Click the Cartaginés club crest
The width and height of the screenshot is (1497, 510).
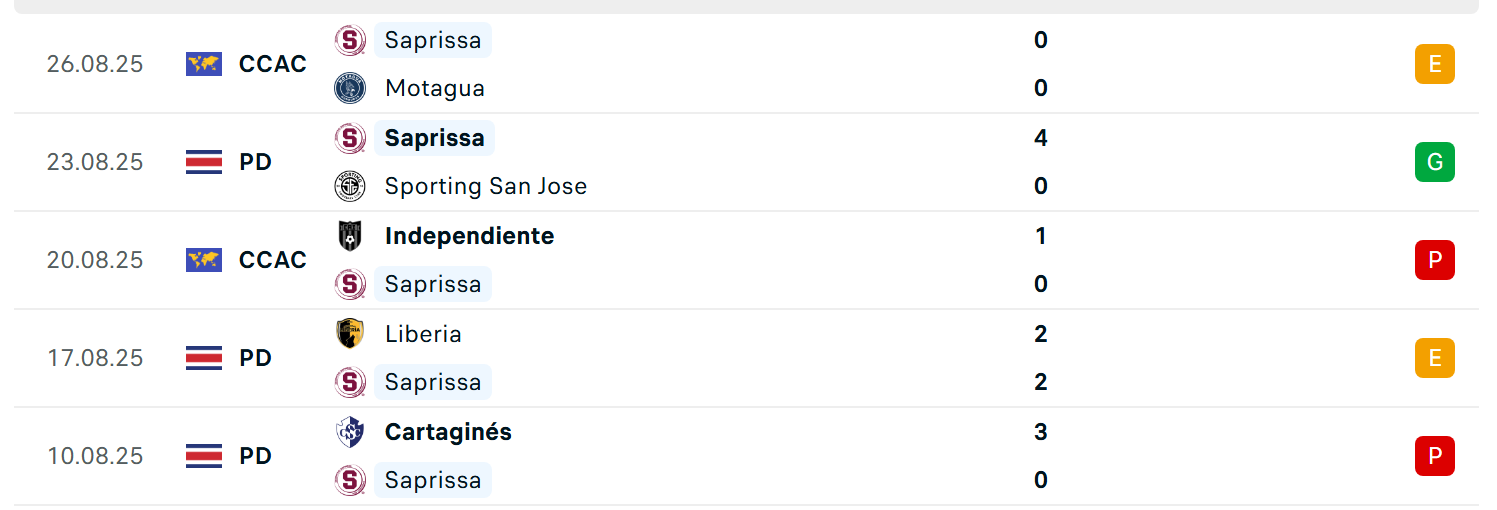pyautogui.click(x=350, y=432)
